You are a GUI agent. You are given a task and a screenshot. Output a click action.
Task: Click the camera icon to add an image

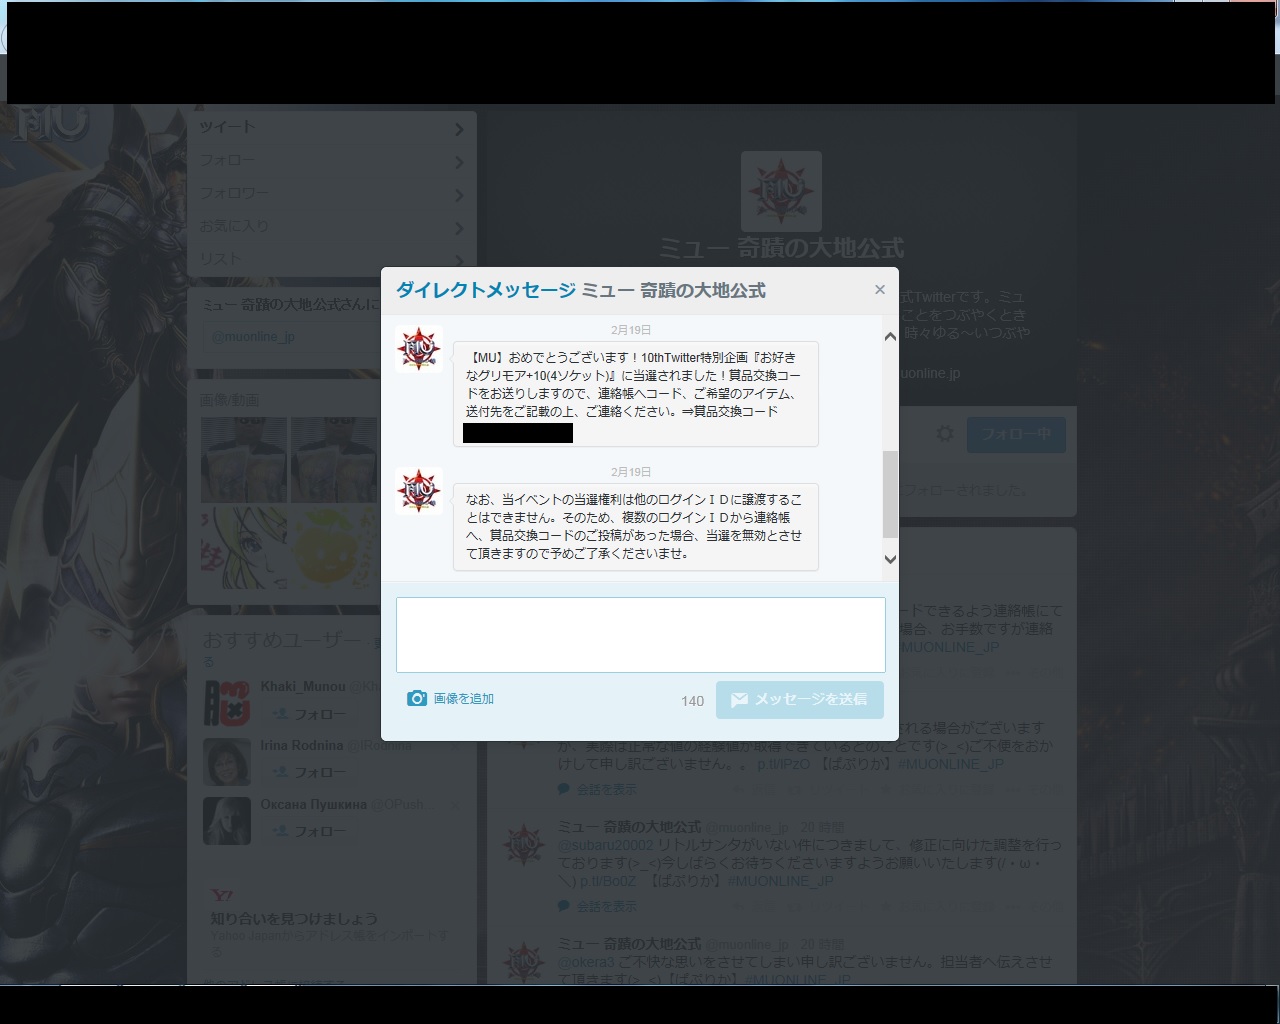tap(417, 698)
